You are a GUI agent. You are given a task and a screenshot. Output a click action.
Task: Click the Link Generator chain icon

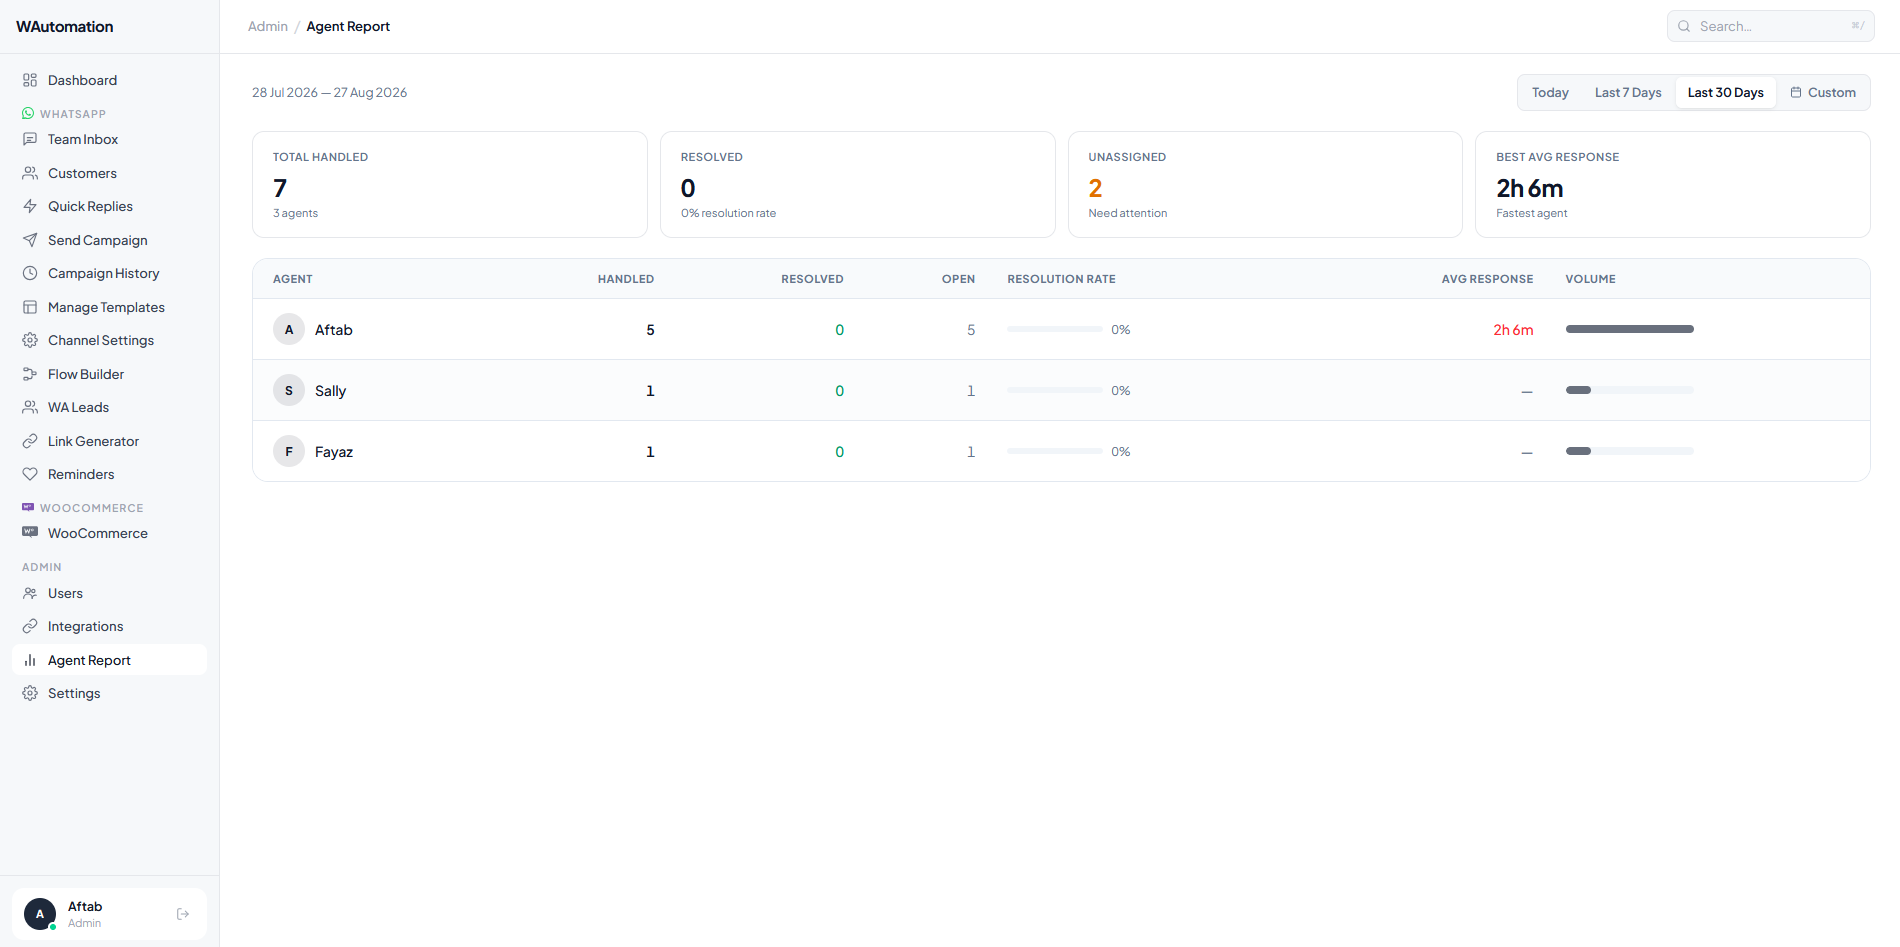tap(30, 441)
